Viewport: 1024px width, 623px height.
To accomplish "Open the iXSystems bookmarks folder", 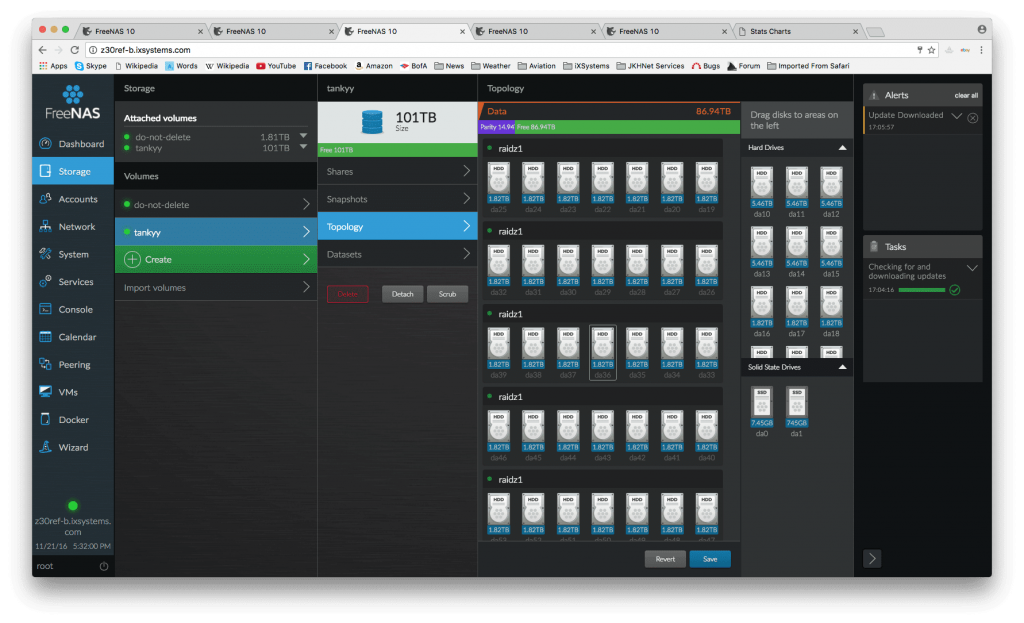I will (586, 66).
